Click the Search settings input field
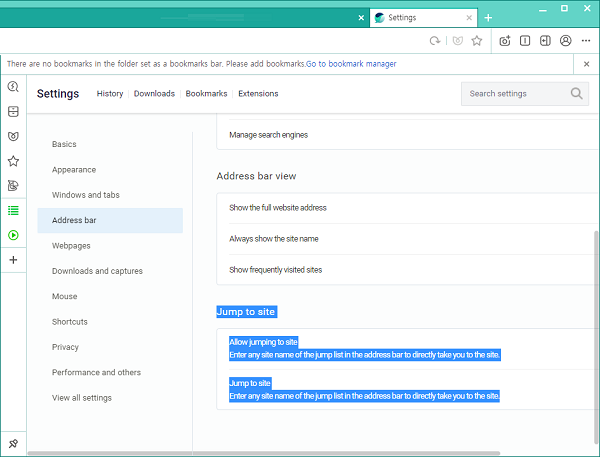 (x=515, y=94)
